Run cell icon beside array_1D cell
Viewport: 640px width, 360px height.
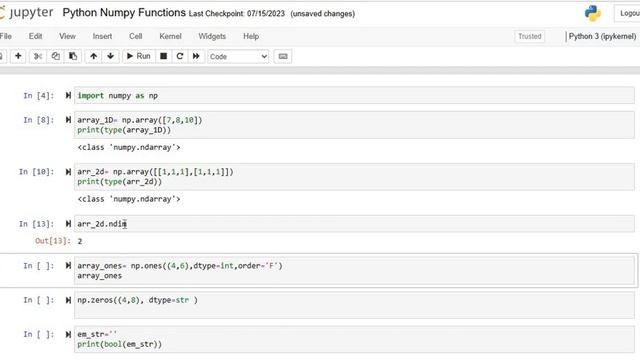(68, 120)
